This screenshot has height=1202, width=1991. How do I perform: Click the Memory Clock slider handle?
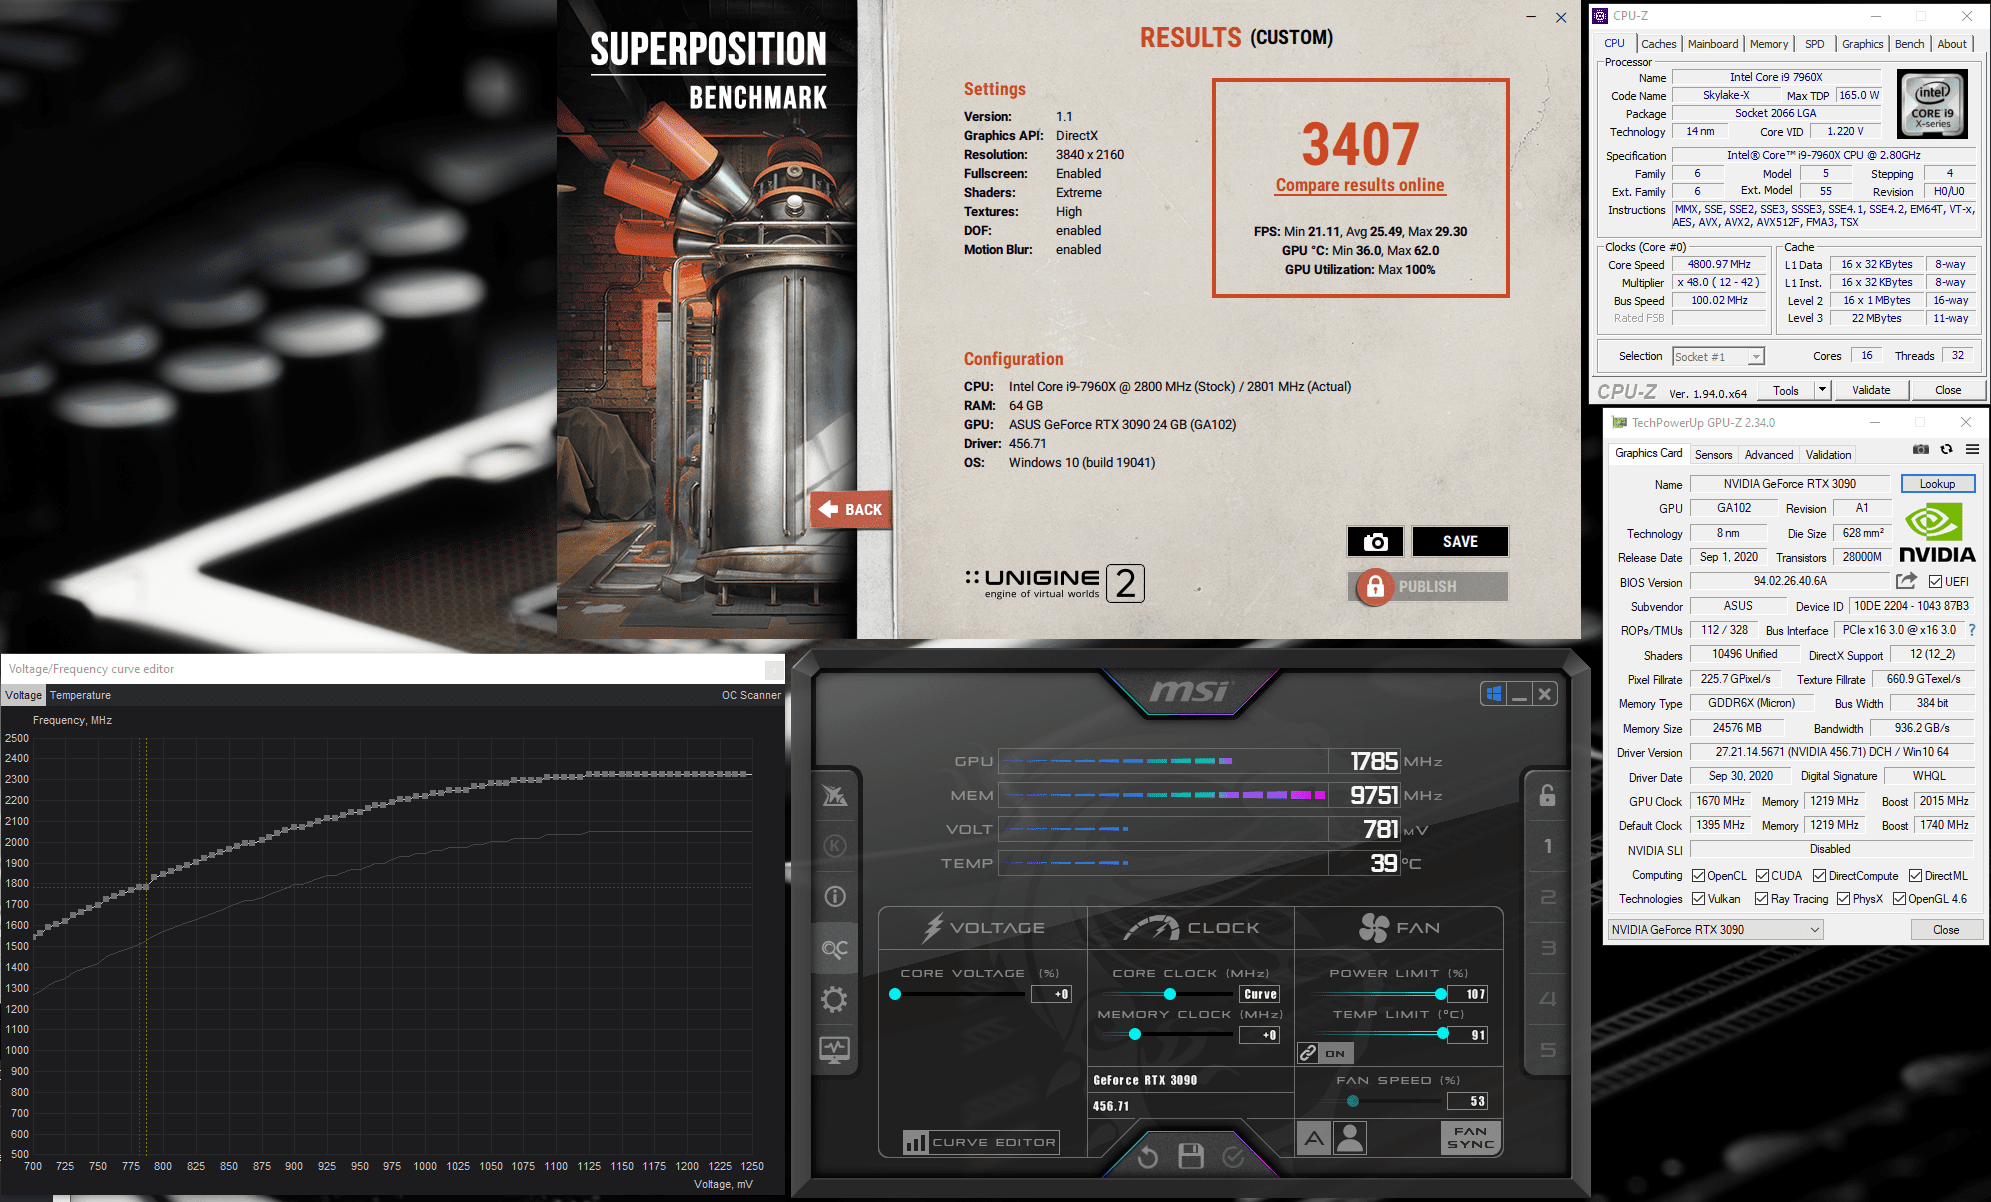tap(1134, 1034)
